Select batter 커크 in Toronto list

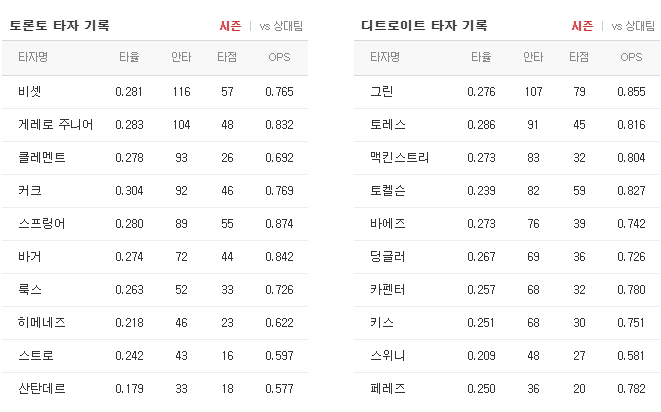pyautogui.click(x=30, y=191)
